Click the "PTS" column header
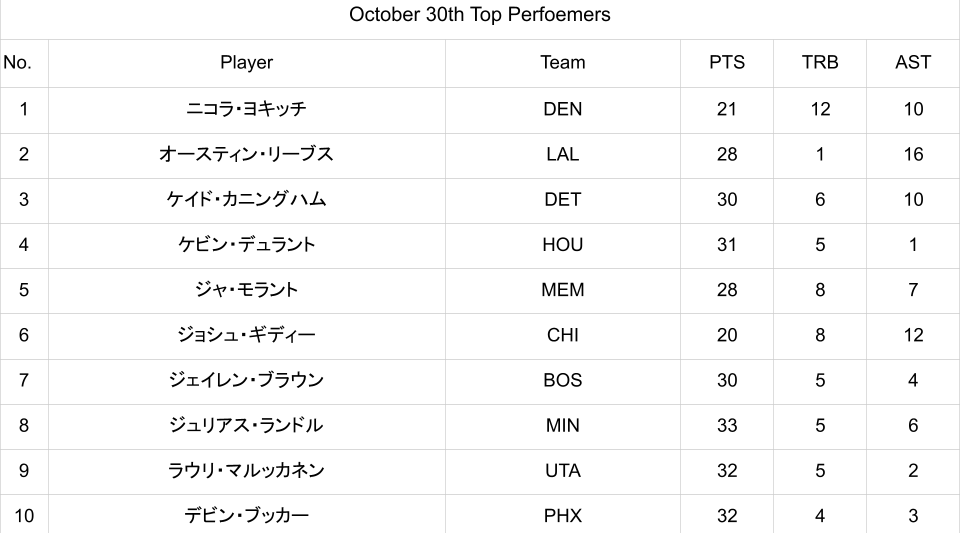The width and height of the screenshot is (960, 533). point(727,62)
